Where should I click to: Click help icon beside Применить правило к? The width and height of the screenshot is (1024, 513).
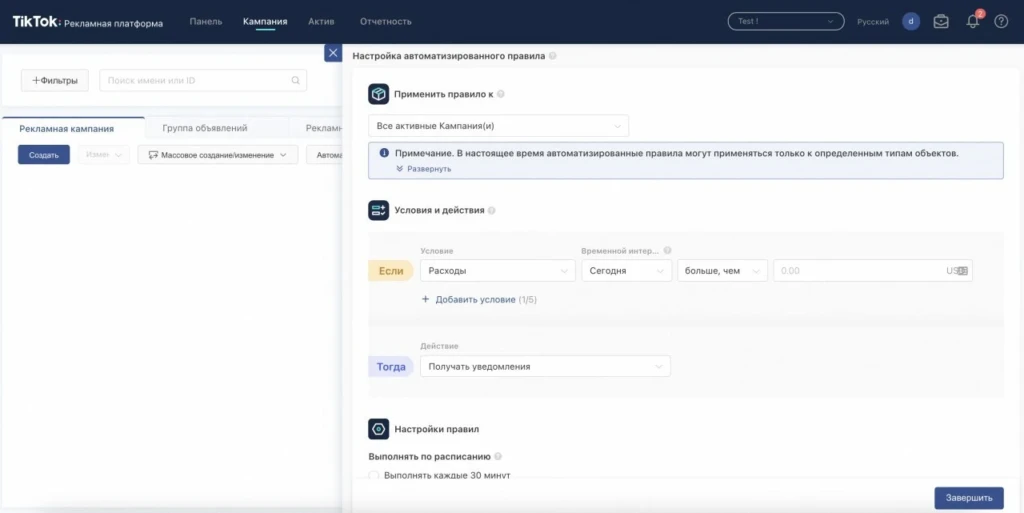tap(501, 94)
